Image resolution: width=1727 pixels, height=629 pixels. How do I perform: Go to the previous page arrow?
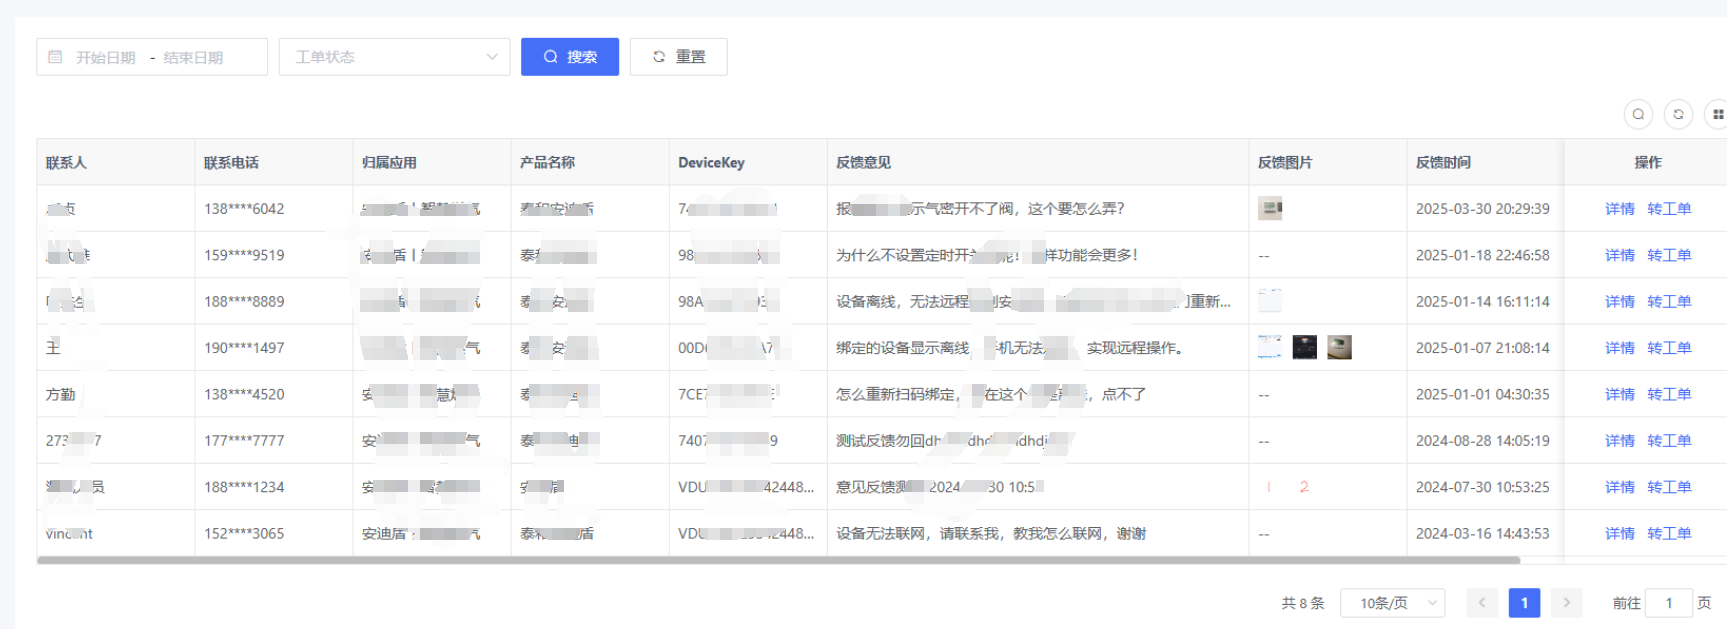[x=1482, y=603]
